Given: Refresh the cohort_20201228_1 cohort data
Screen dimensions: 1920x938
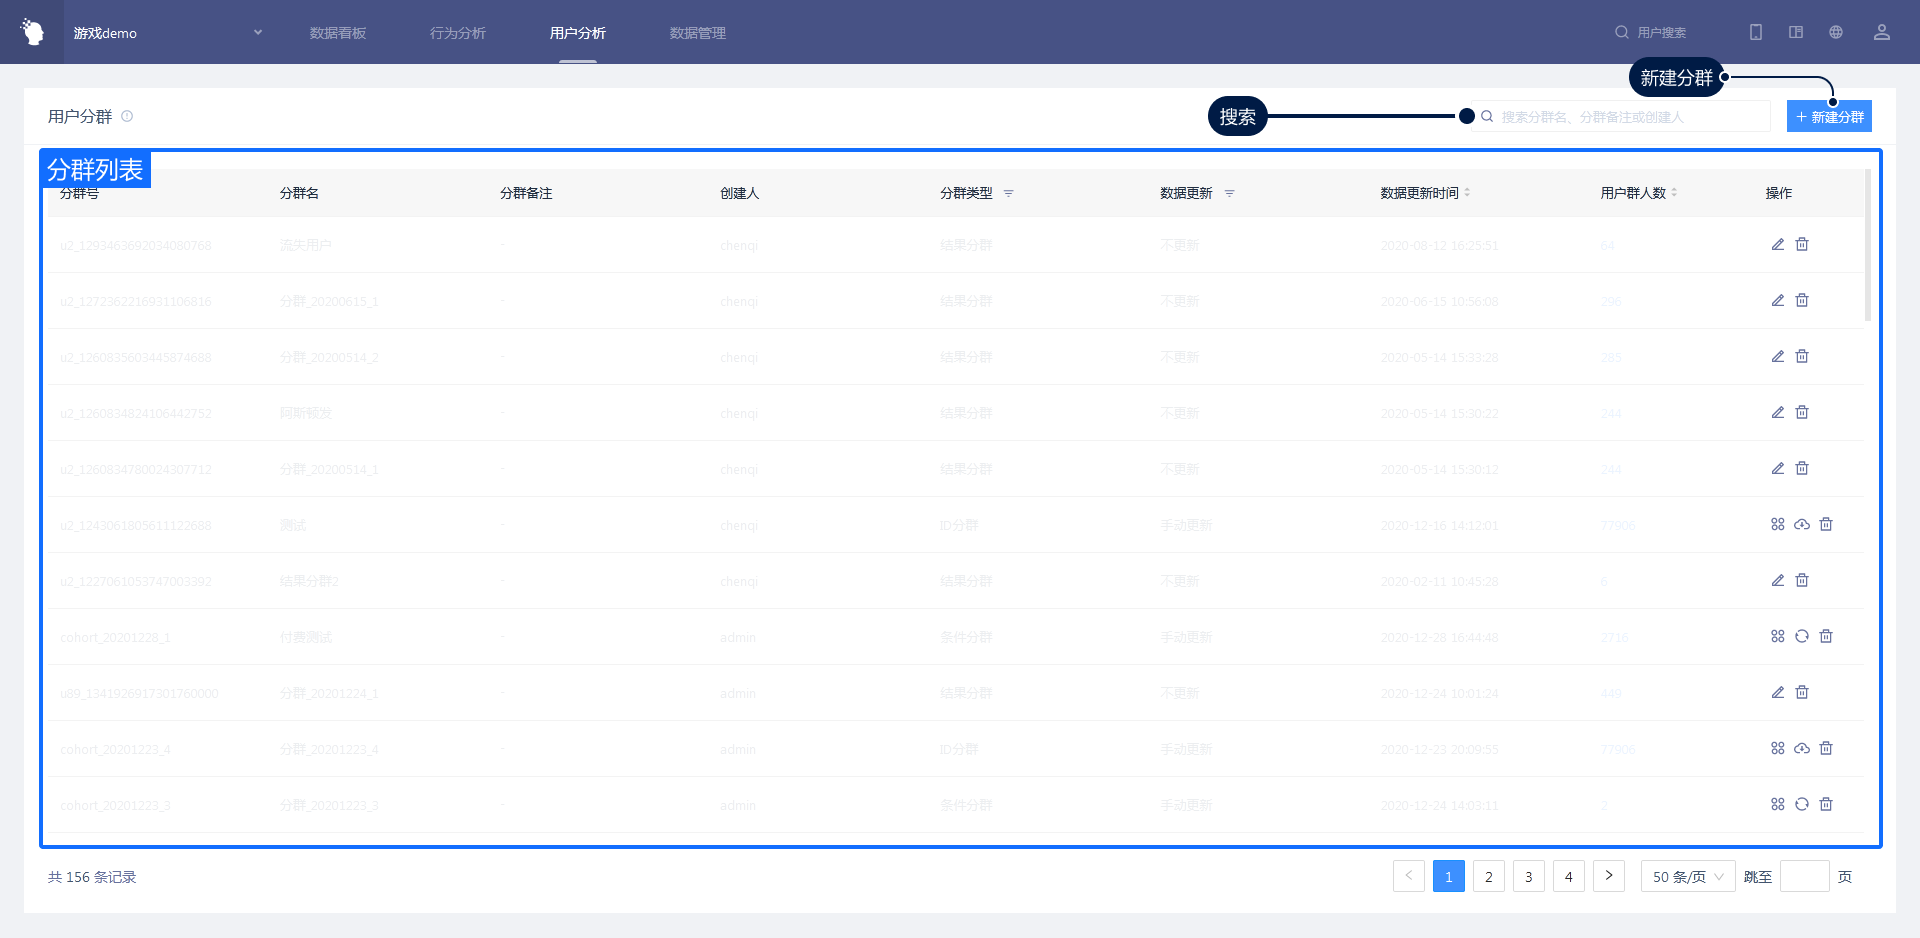Looking at the screenshot, I should tap(1802, 637).
